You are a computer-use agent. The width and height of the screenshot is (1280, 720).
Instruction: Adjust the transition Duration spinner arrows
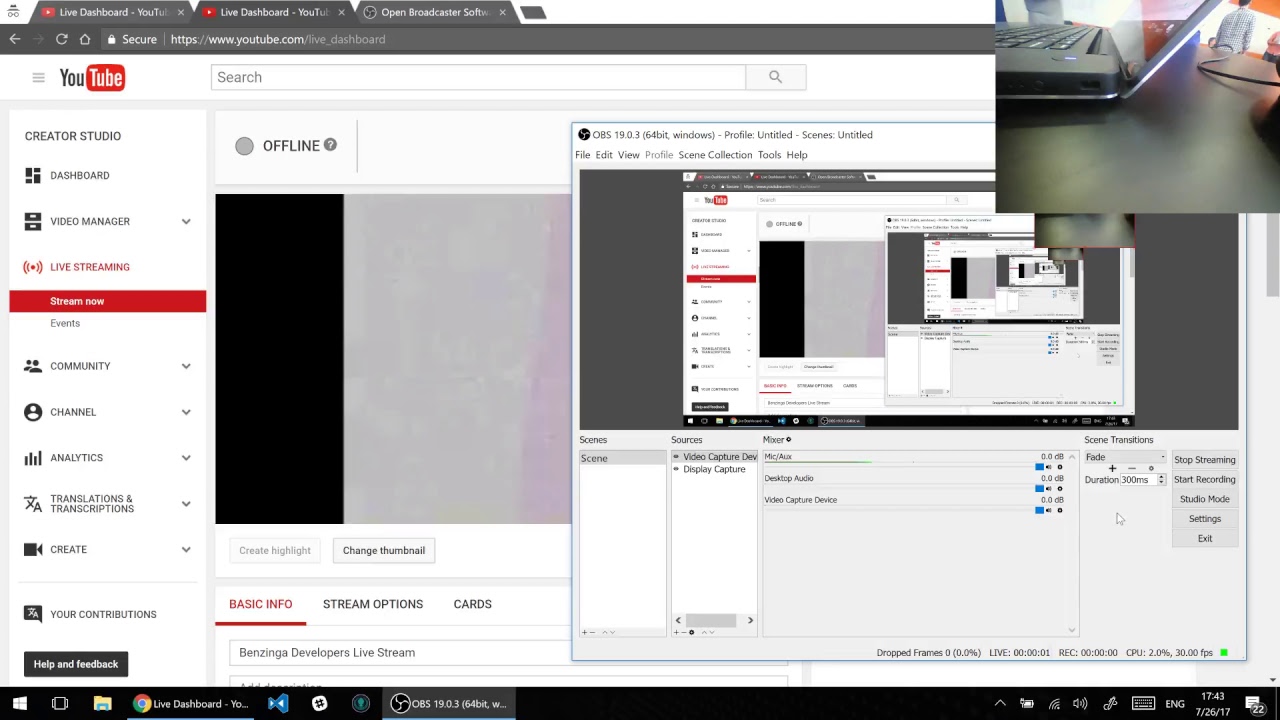pyautogui.click(x=1161, y=480)
